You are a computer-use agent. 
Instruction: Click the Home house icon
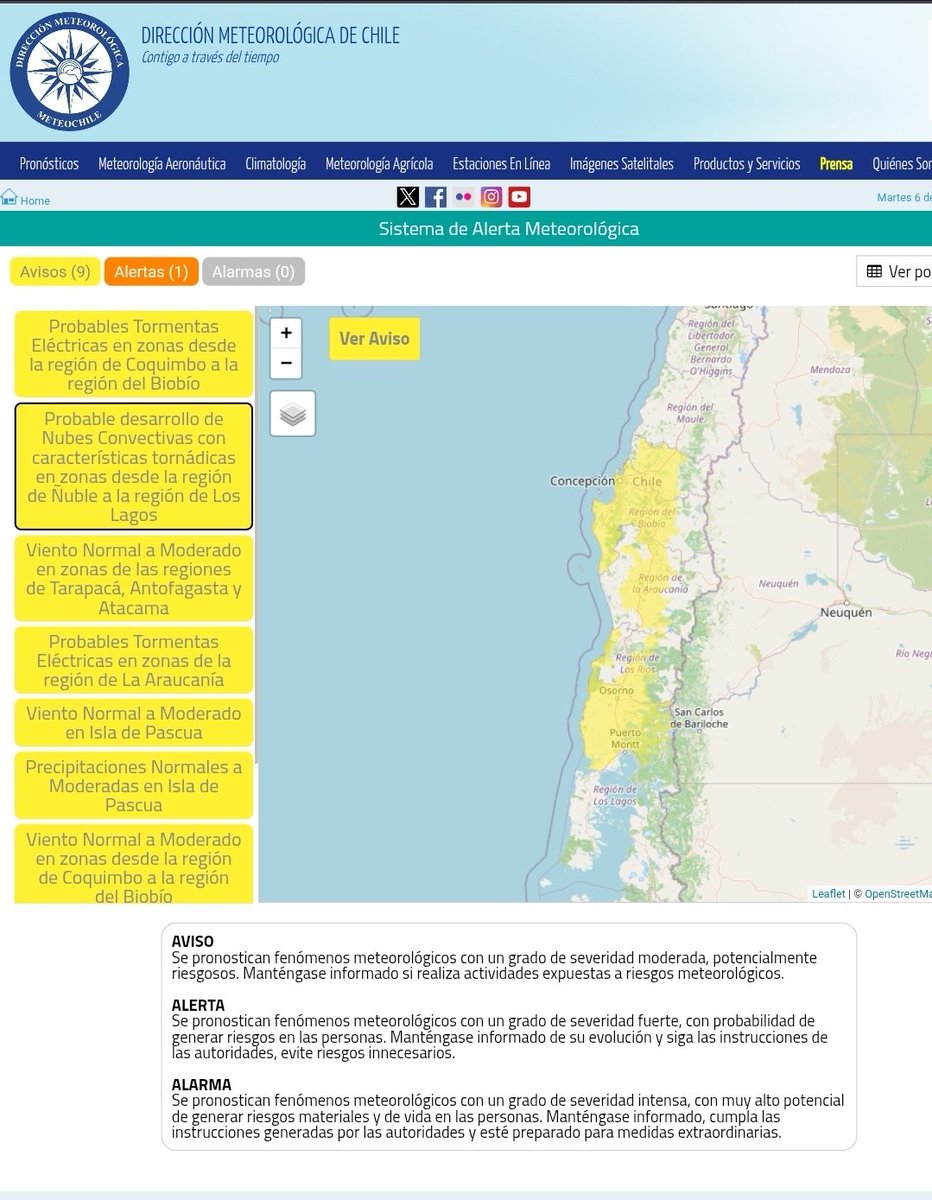click(x=9, y=197)
